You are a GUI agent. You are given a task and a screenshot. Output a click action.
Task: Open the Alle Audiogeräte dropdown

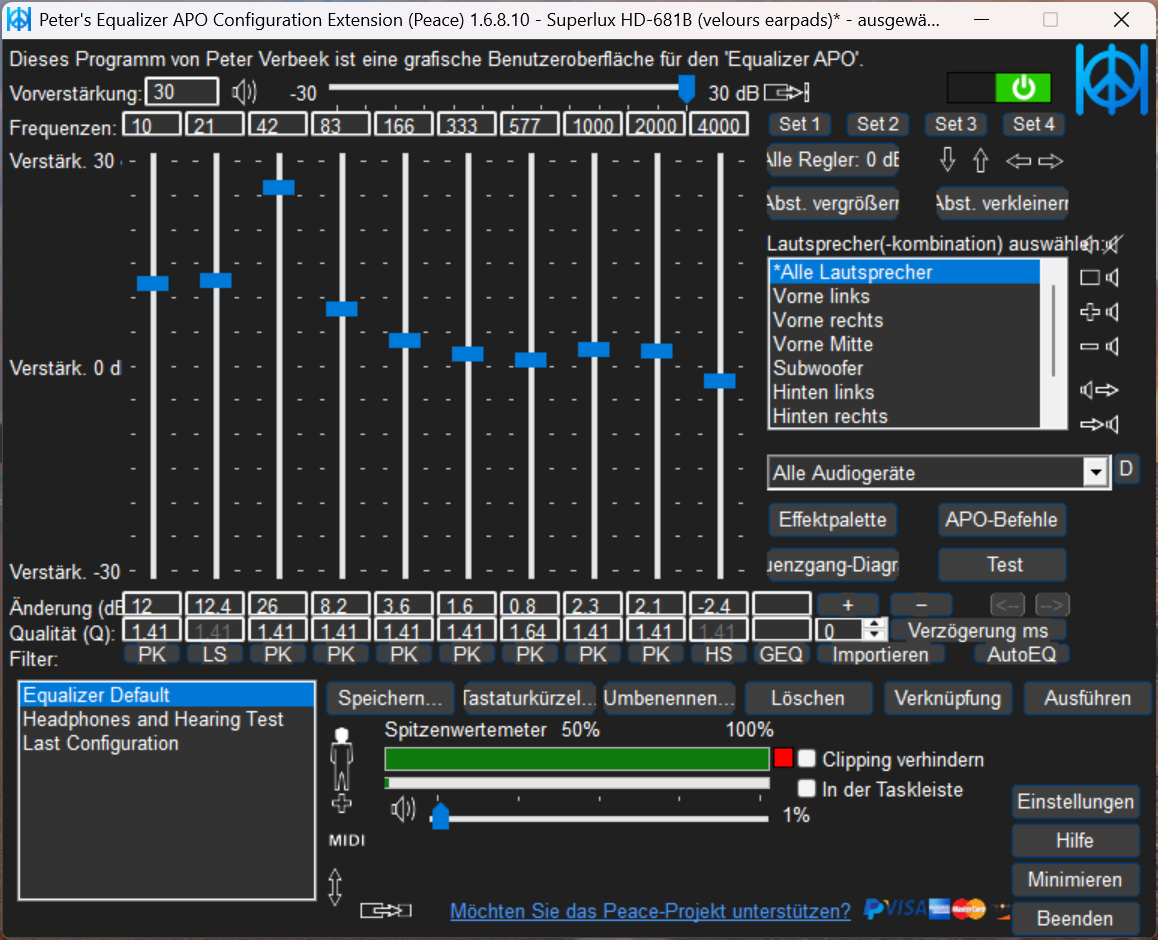coord(1096,472)
